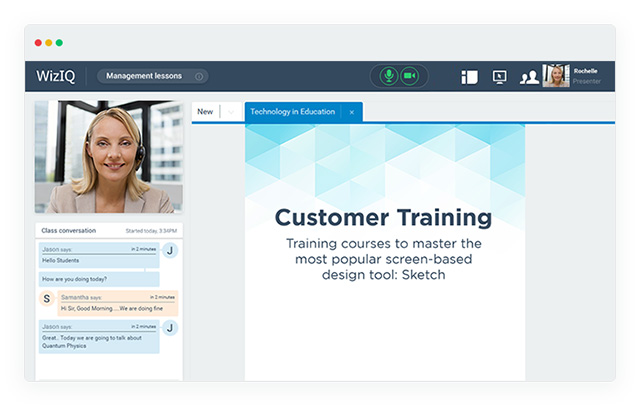Click the info icon beside Management lessons
Image resolution: width=640 pixels, height=410 pixels.
coord(199,76)
